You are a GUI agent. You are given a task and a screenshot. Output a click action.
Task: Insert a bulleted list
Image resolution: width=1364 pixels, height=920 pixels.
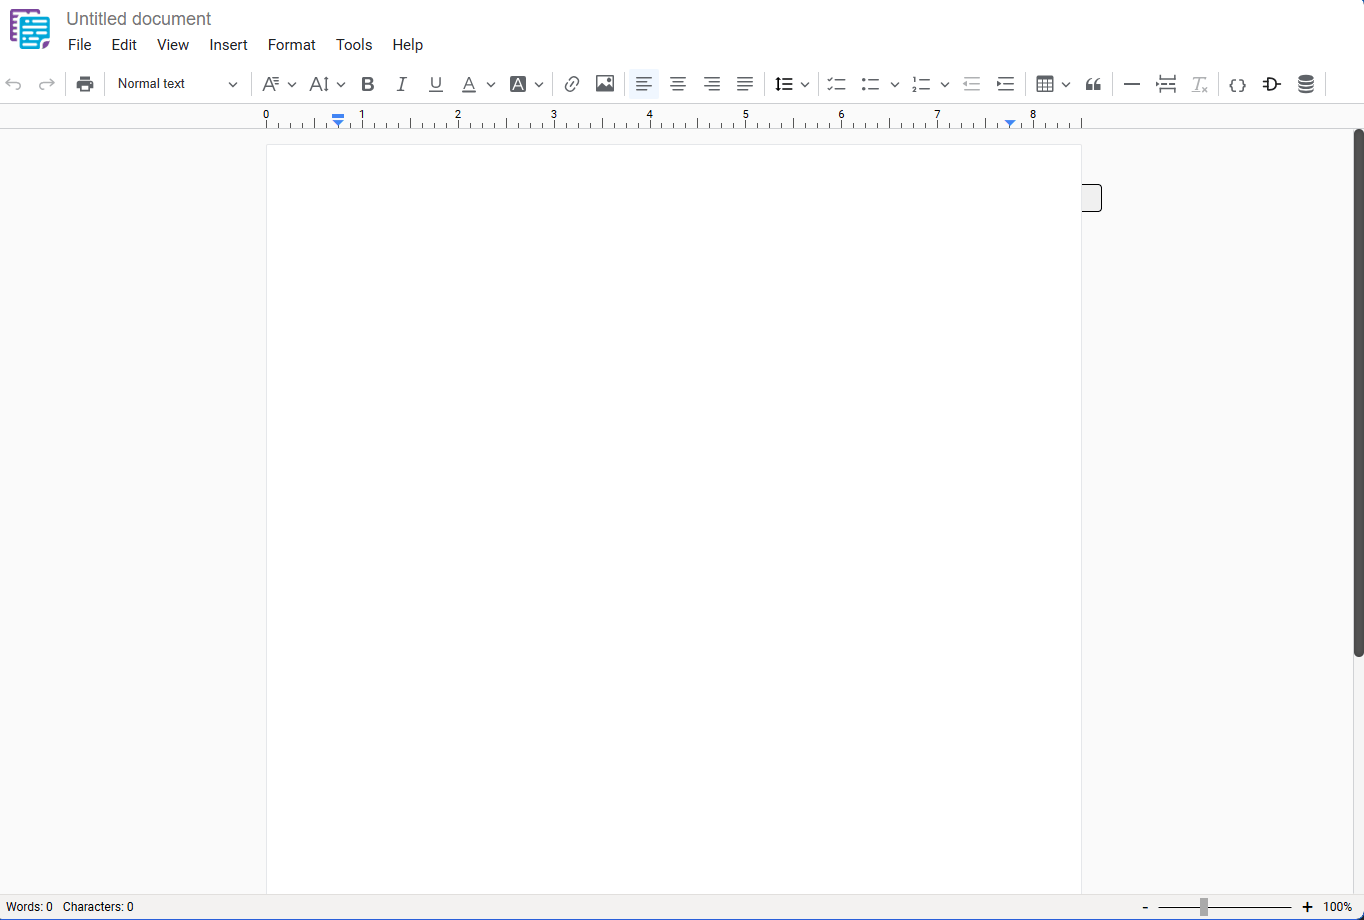click(x=870, y=84)
